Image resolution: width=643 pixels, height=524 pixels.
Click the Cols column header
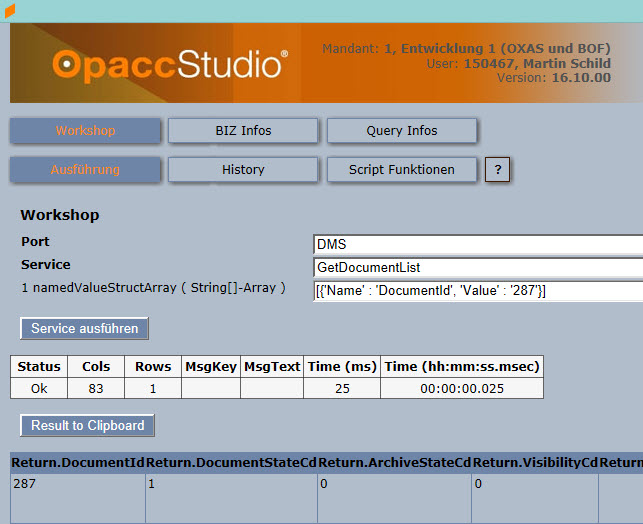point(96,366)
